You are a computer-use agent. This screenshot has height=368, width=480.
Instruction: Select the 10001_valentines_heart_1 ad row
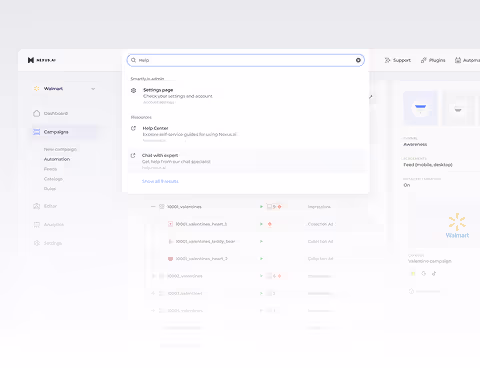(x=201, y=224)
